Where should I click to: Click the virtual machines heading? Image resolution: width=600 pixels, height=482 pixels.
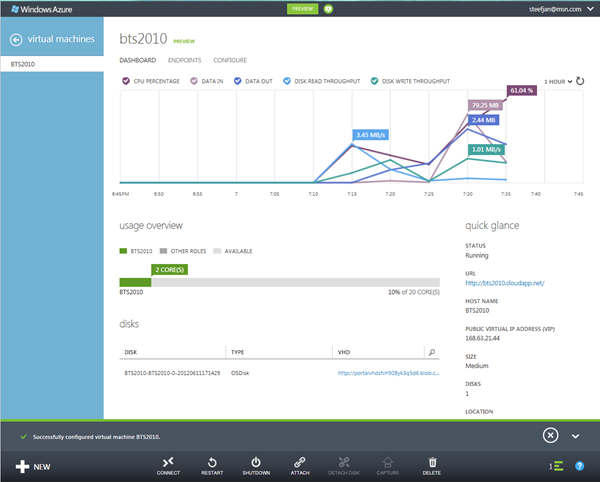coord(61,39)
